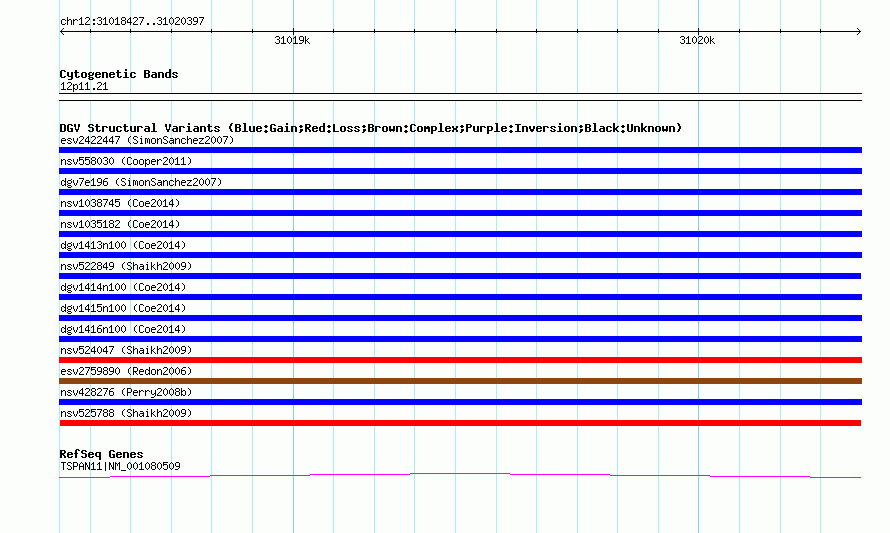The image size is (890, 533).
Task: Select the blue bar under dgv7e196
Action: point(460,192)
